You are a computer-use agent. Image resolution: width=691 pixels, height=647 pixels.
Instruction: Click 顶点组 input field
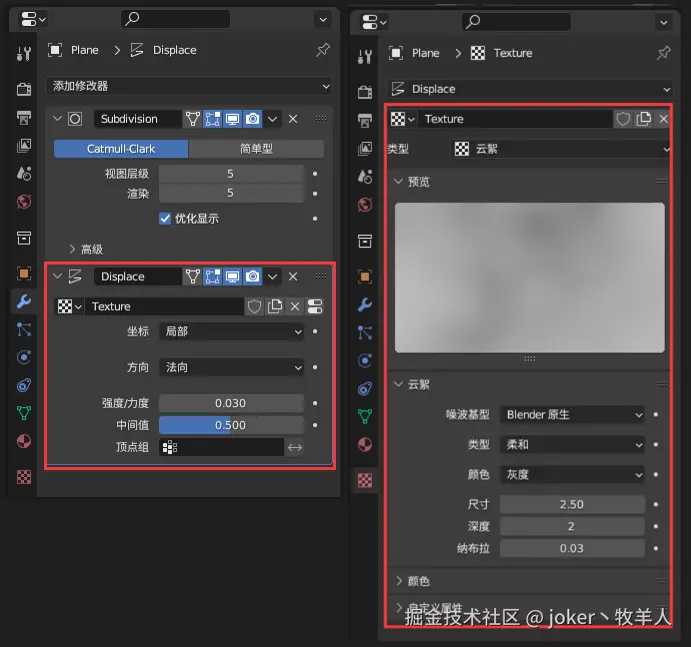222,447
